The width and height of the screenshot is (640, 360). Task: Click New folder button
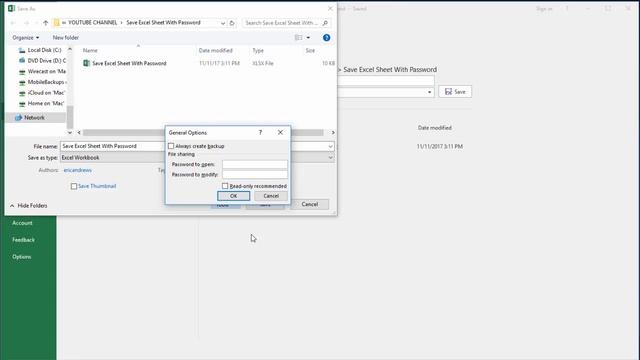[x=66, y=38]
